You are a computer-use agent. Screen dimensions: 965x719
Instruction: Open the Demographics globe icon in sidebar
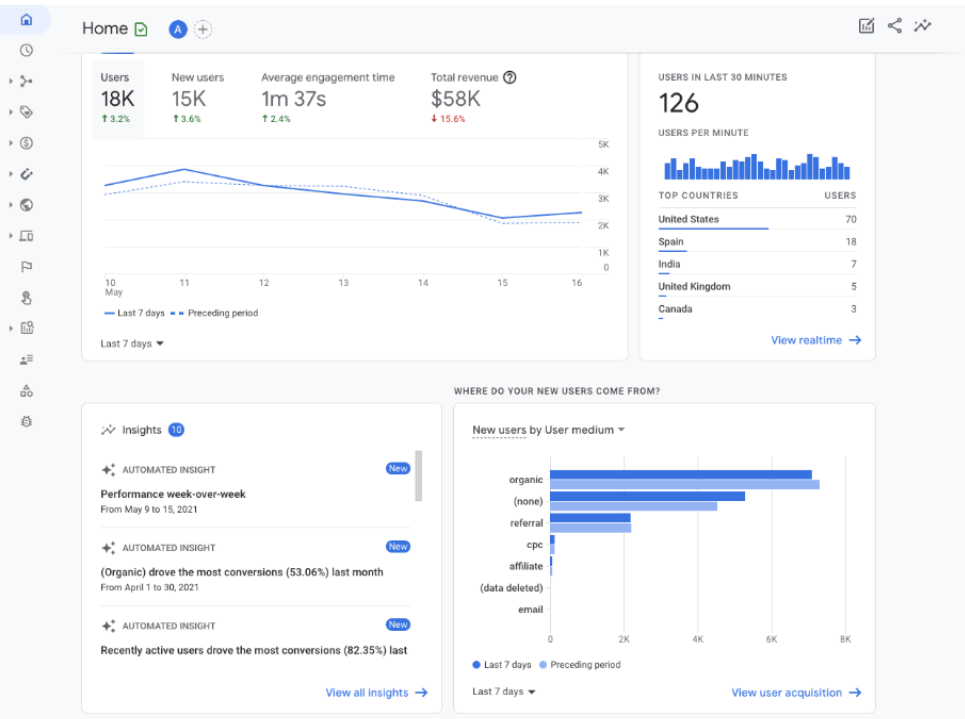coord(26,205)
